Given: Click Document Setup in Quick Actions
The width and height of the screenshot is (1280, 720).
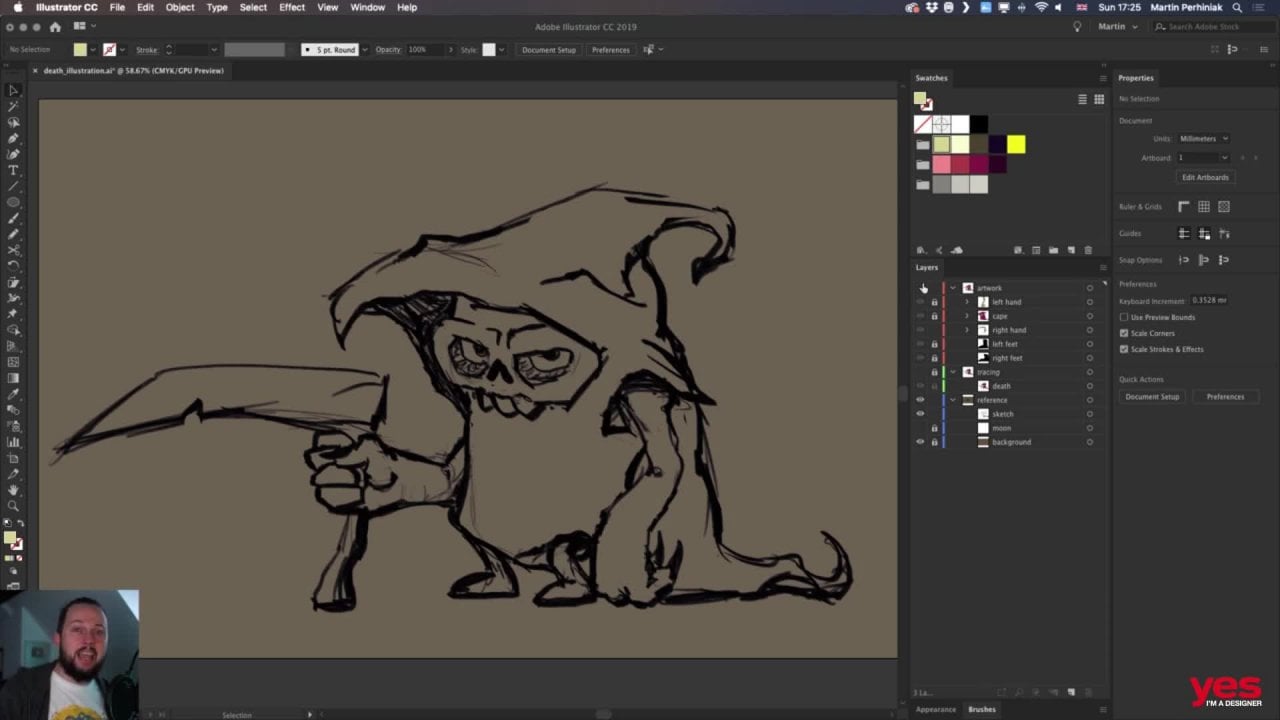Looking at the screenshot, I should pyautogui.click(x=1152, y=397).
